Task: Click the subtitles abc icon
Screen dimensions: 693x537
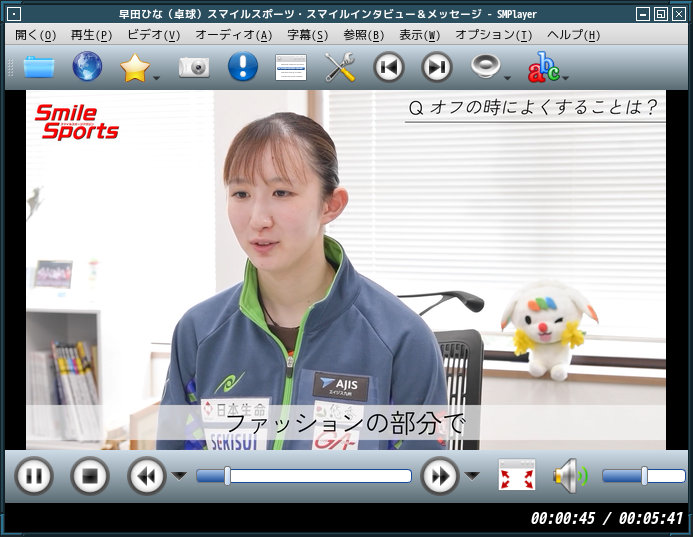Action: 543,67
